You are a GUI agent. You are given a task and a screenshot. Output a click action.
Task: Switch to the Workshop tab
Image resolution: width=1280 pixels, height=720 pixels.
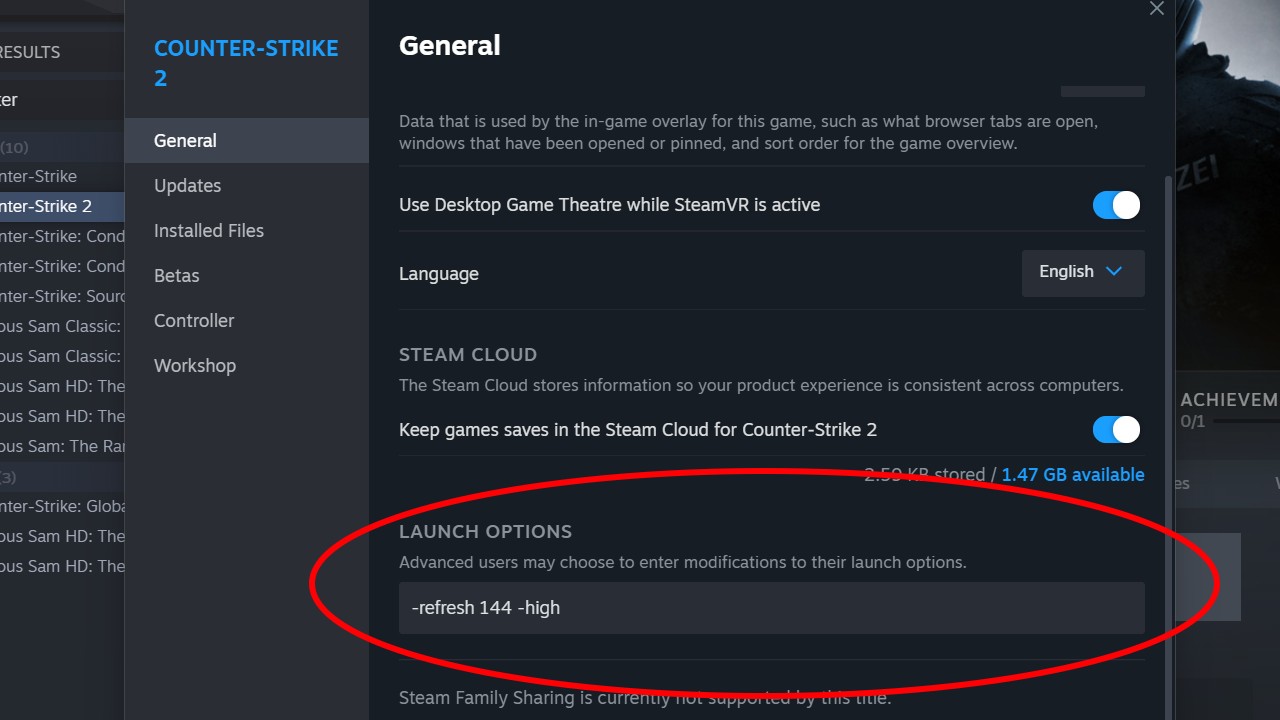pos(195,365)
